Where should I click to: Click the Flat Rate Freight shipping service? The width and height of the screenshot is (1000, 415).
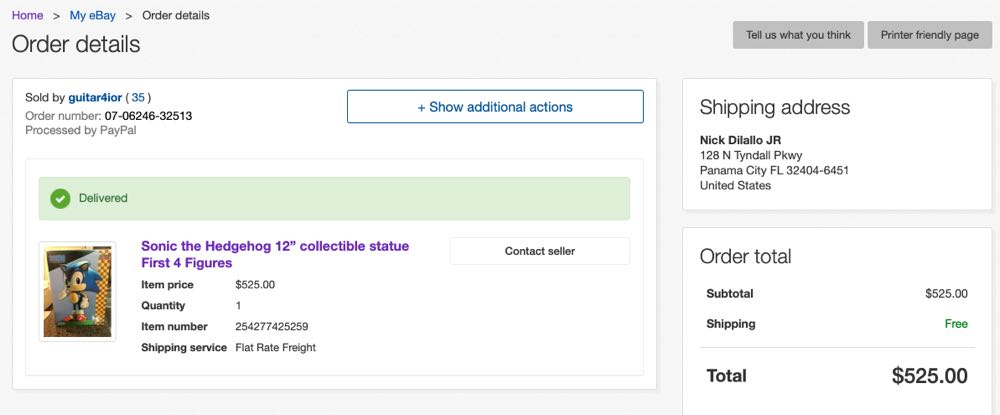pyautogui.click(x=275, y=348)
